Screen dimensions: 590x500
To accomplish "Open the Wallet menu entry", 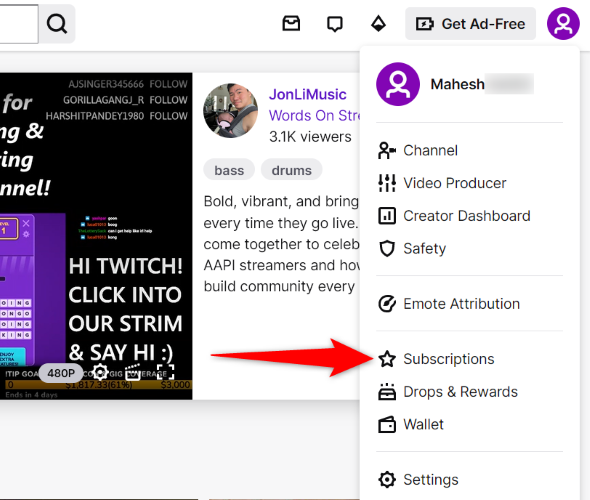I will [469, 424].
